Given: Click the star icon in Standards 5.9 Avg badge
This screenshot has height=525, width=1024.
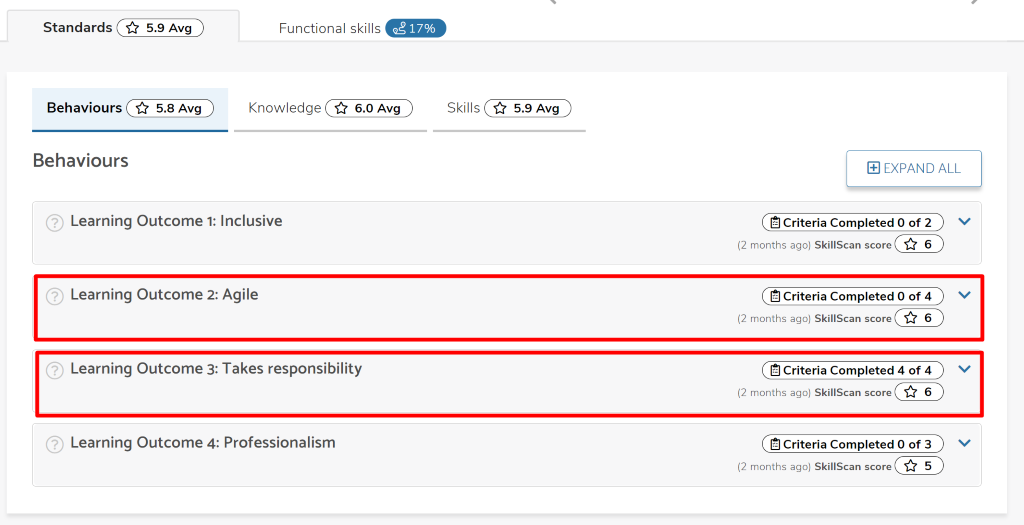Looking at the screenshot, I should 133,28.
